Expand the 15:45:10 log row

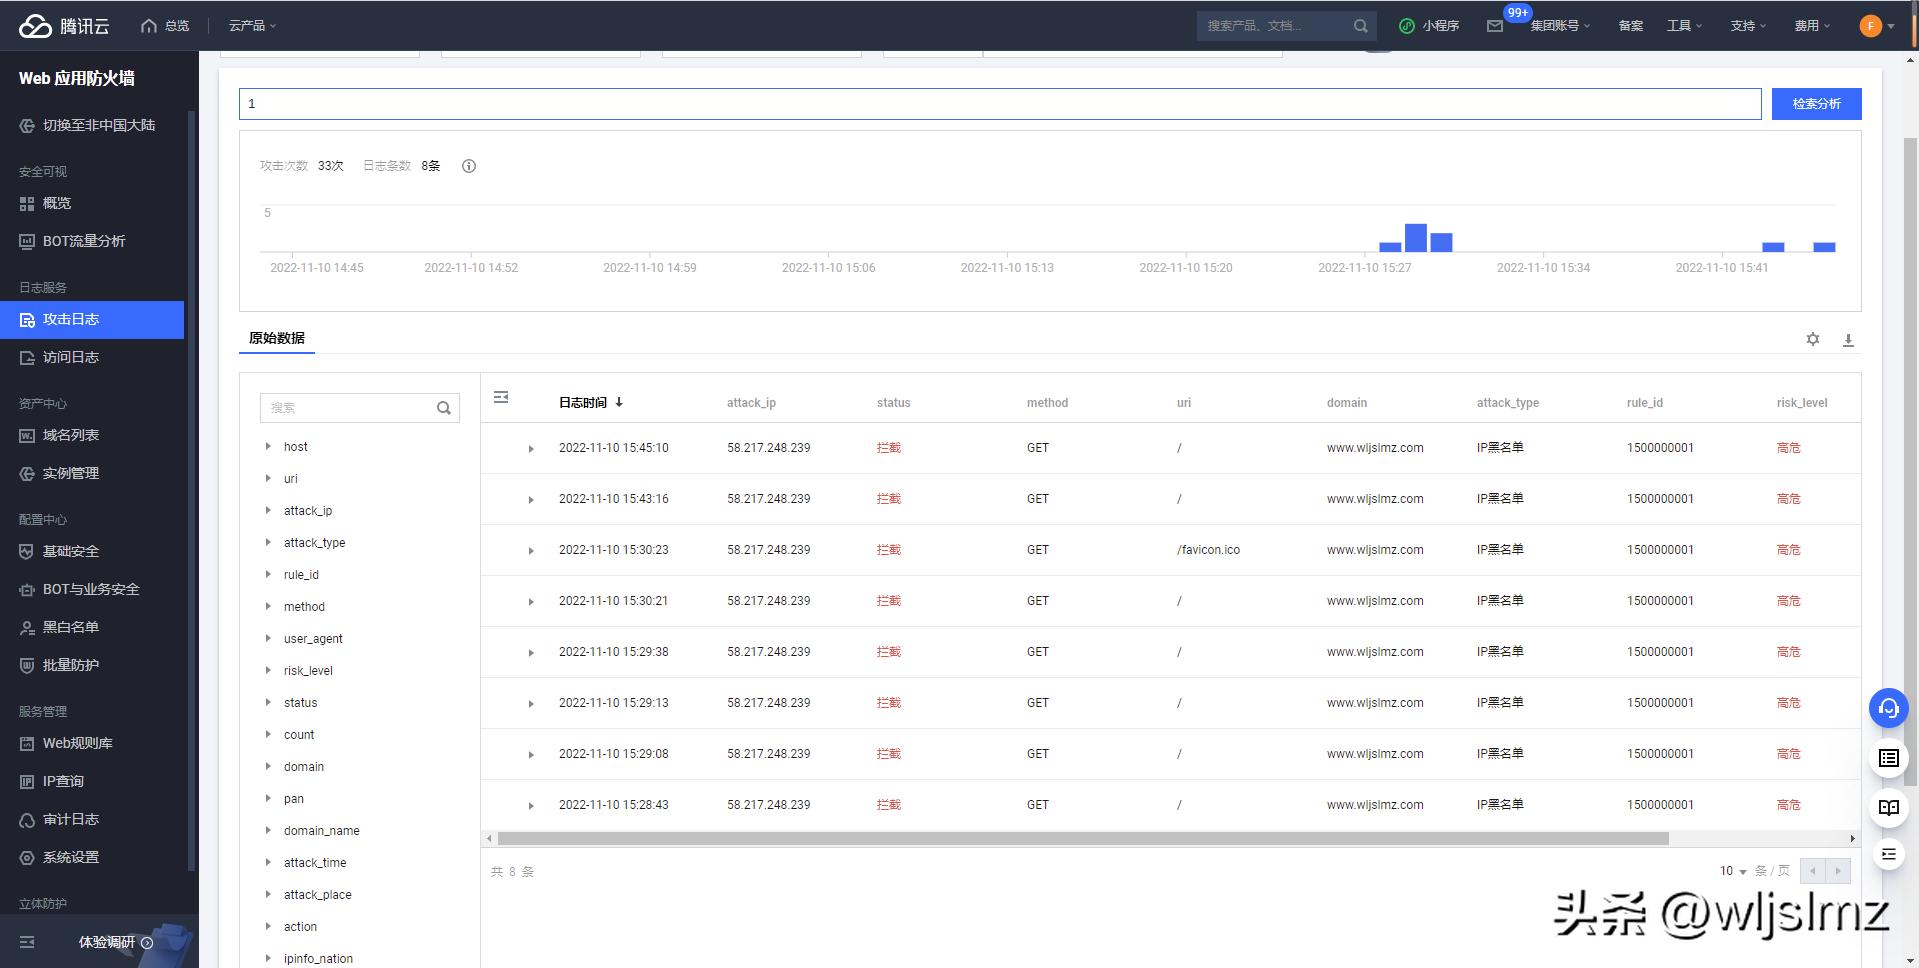[x=531, y=449]
